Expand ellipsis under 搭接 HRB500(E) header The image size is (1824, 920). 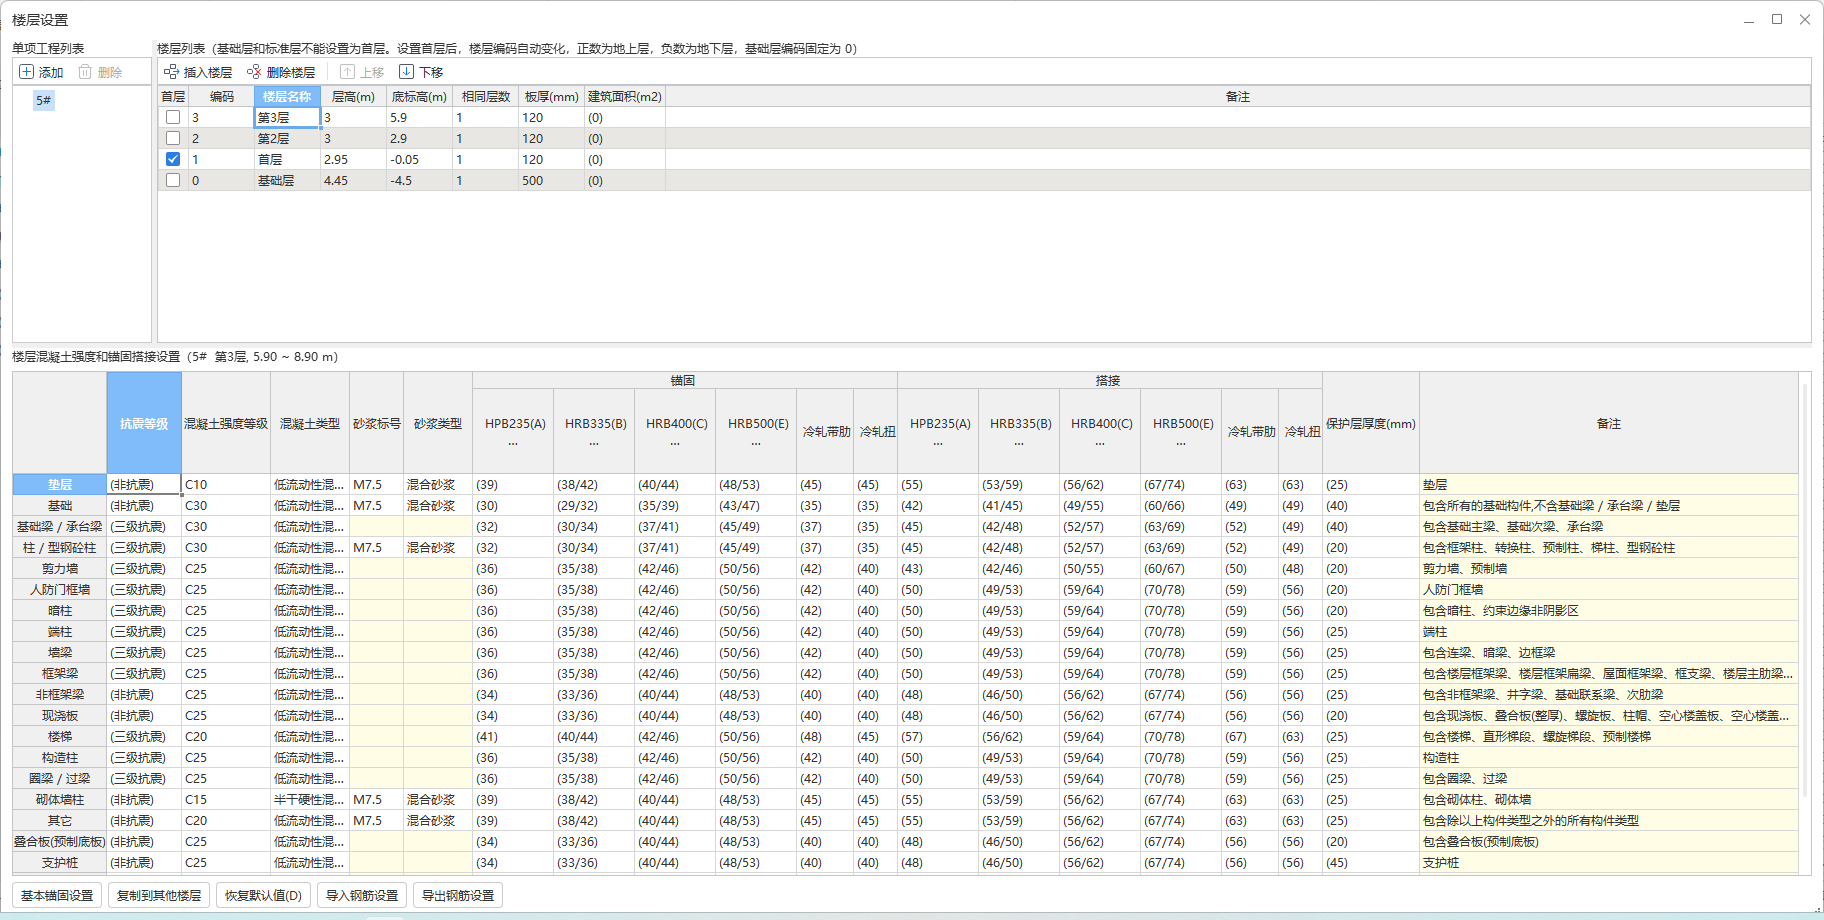pos(1181,442)
